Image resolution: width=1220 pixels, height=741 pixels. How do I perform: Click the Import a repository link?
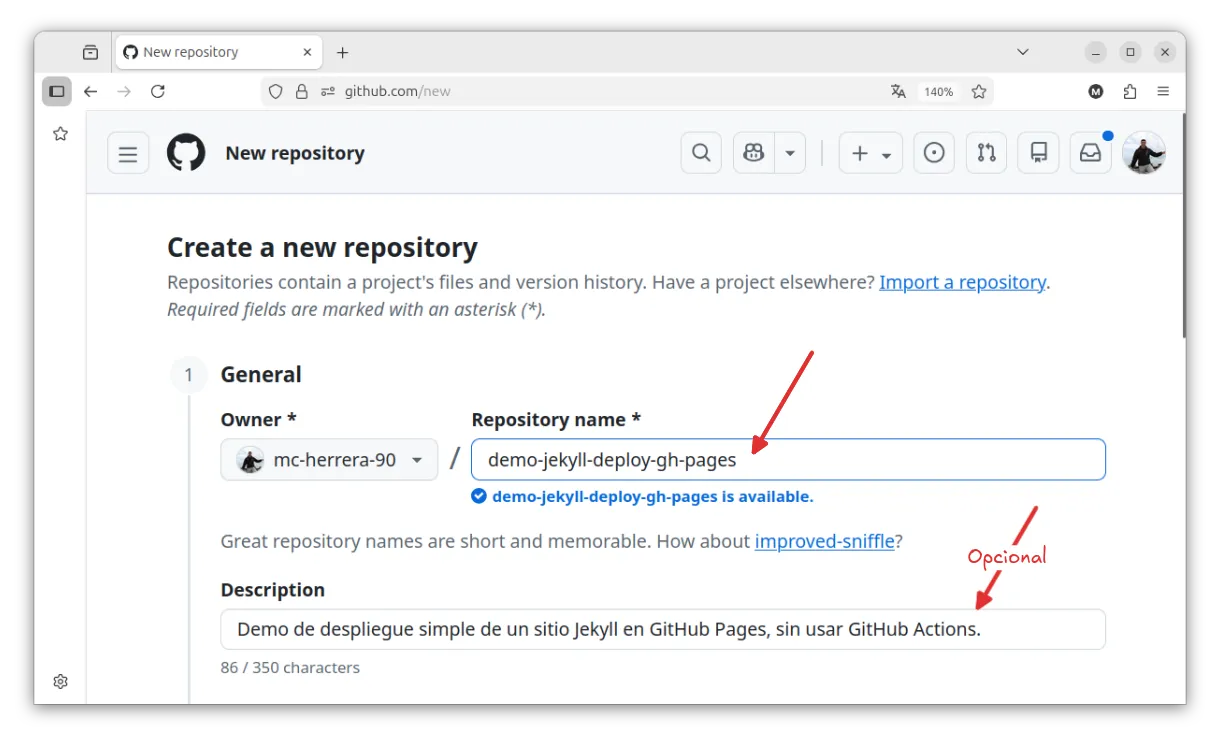point(962,282)
